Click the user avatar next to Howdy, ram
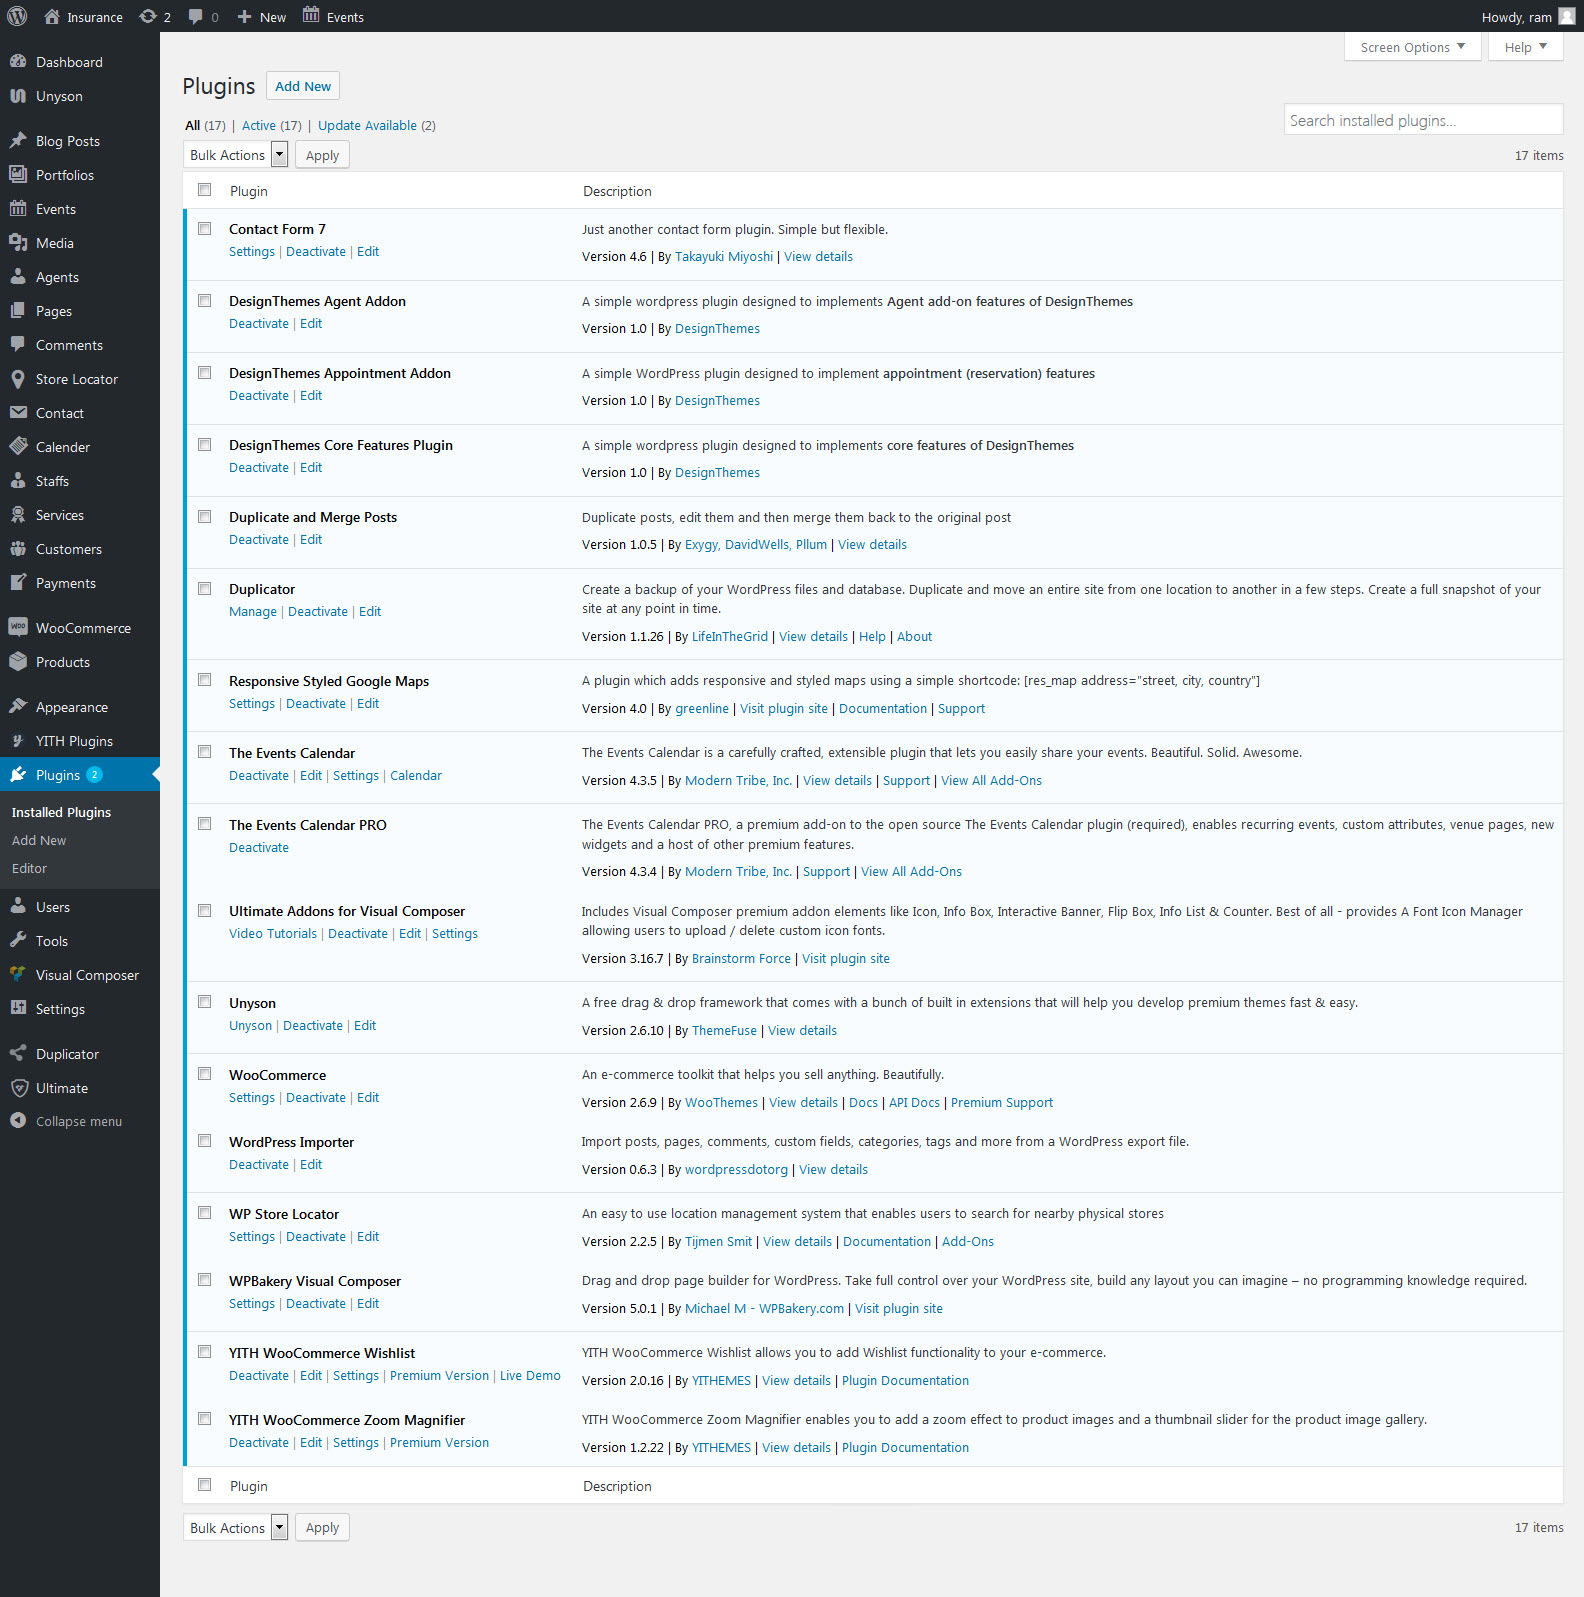Image resolution: width=1584 pixels, height=1597 pixels. click(x=1566, y=16)
